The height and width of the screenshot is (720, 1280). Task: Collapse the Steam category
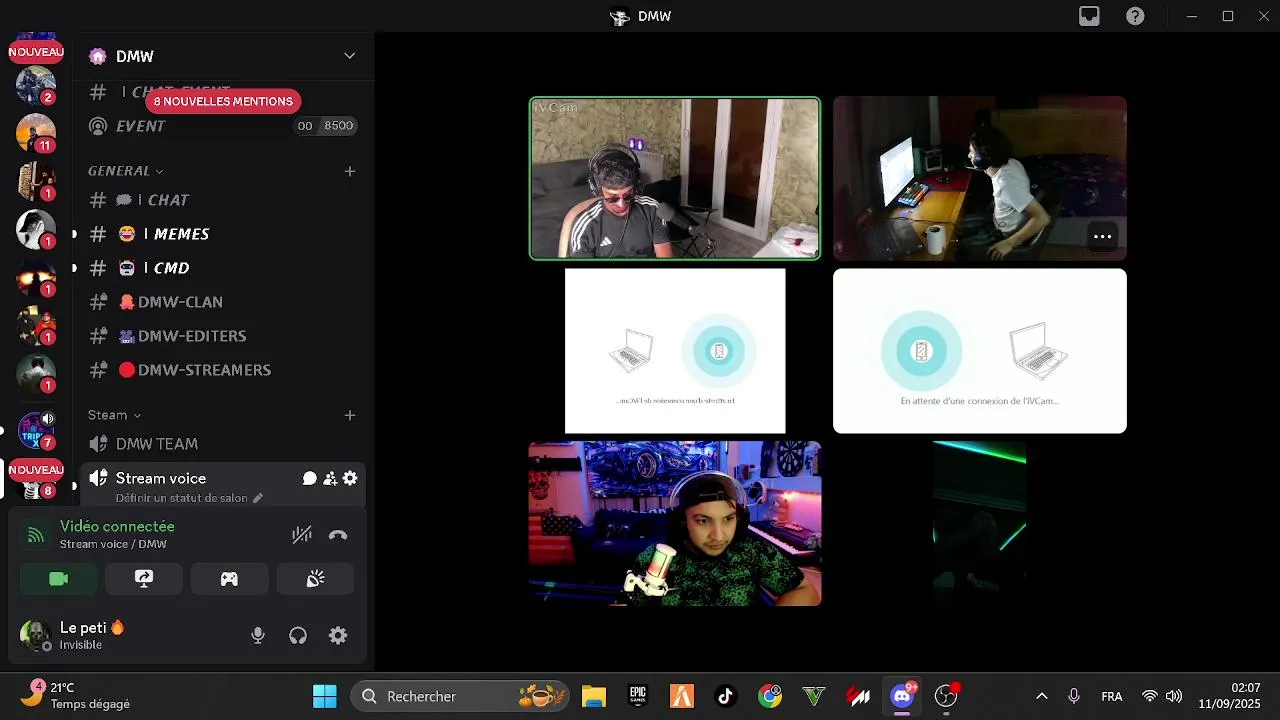pos(114,415)
